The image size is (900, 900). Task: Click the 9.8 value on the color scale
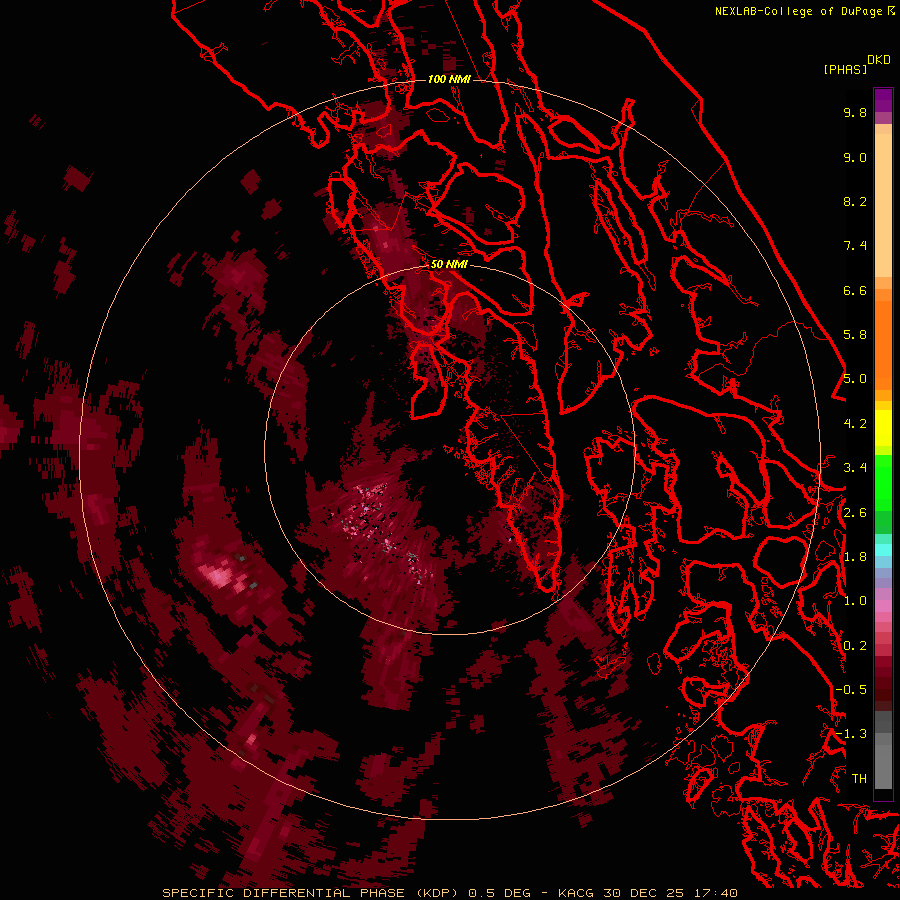[855, 112]
